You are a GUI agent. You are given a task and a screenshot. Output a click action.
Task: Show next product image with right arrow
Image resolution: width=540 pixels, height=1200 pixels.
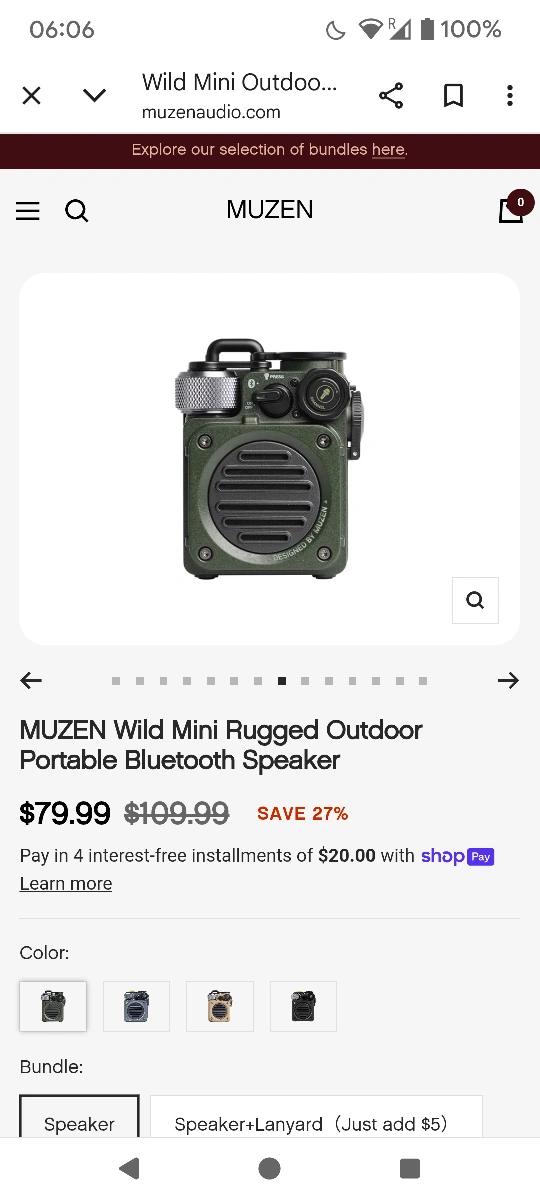(x=508, y=681)
